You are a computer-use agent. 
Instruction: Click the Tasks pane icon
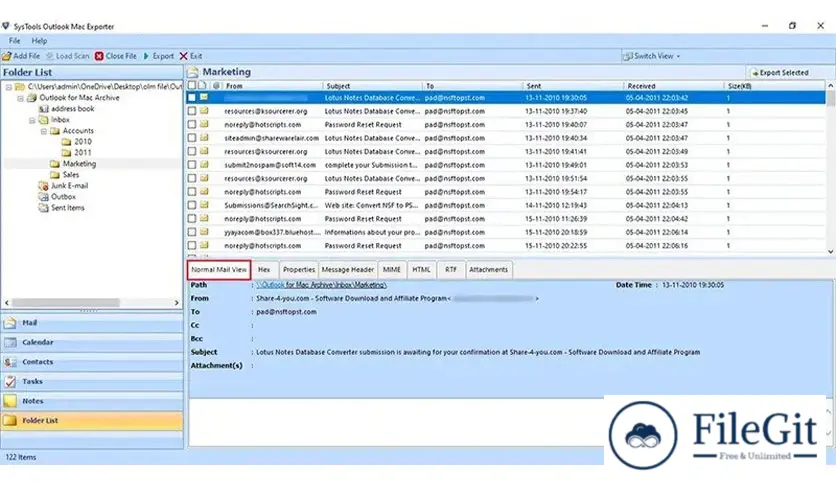pos(10,381)
